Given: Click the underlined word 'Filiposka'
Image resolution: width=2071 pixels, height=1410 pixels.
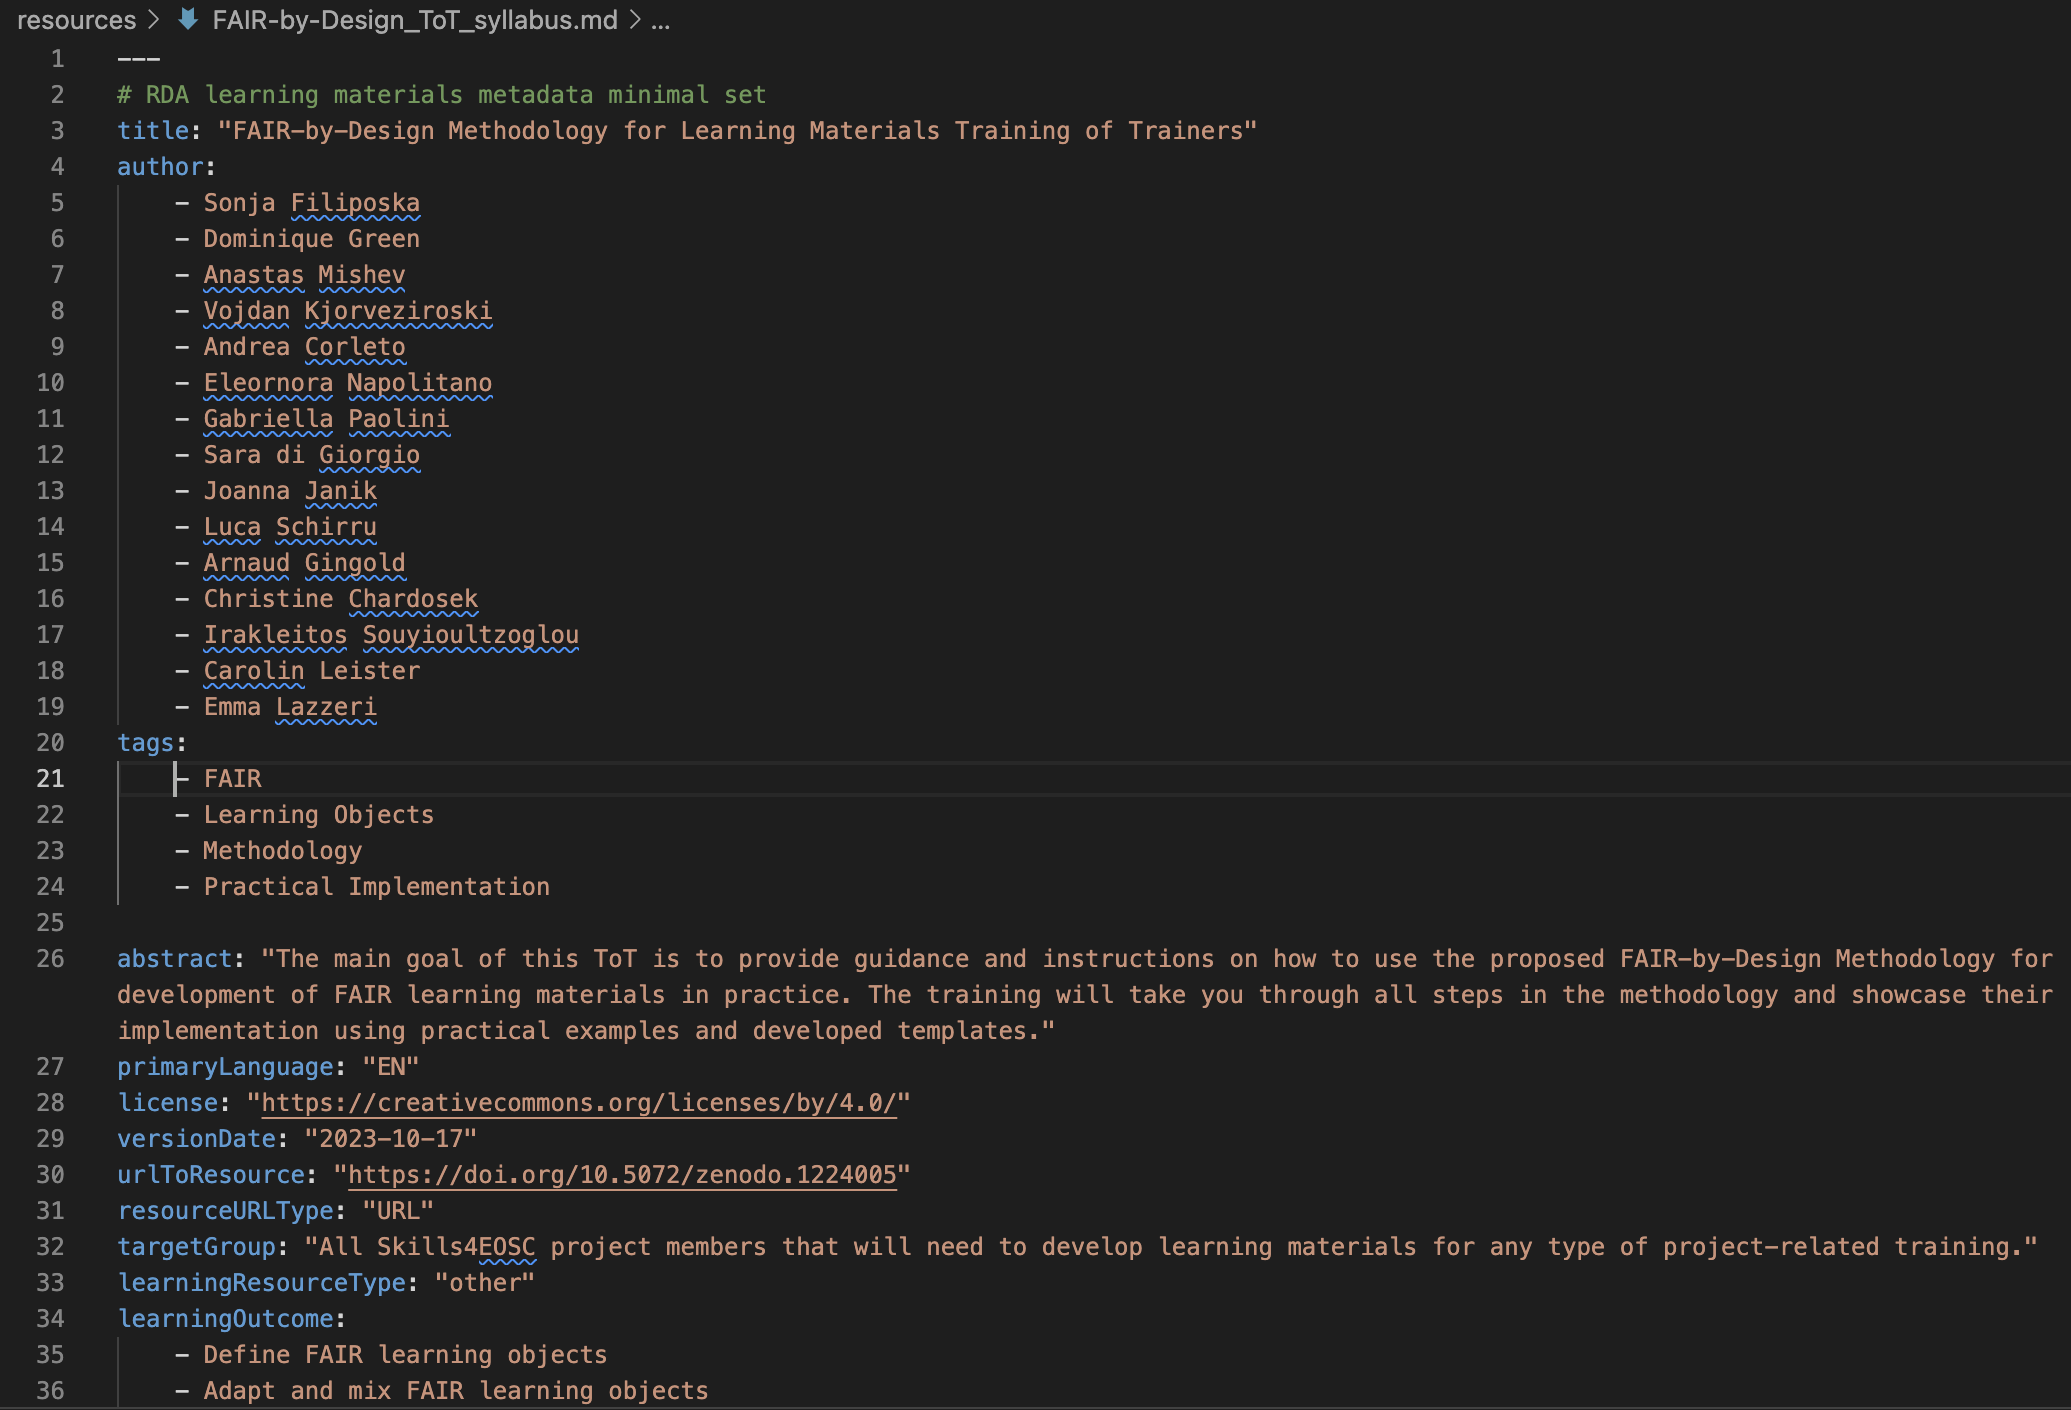Looking at the screenshot, I should [355, 202].
